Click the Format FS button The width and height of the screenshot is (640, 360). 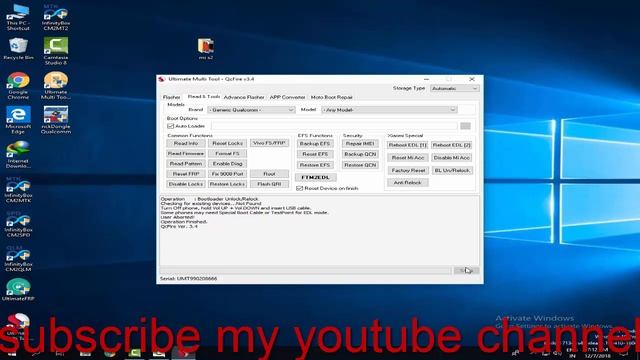(x=227, y=153)
